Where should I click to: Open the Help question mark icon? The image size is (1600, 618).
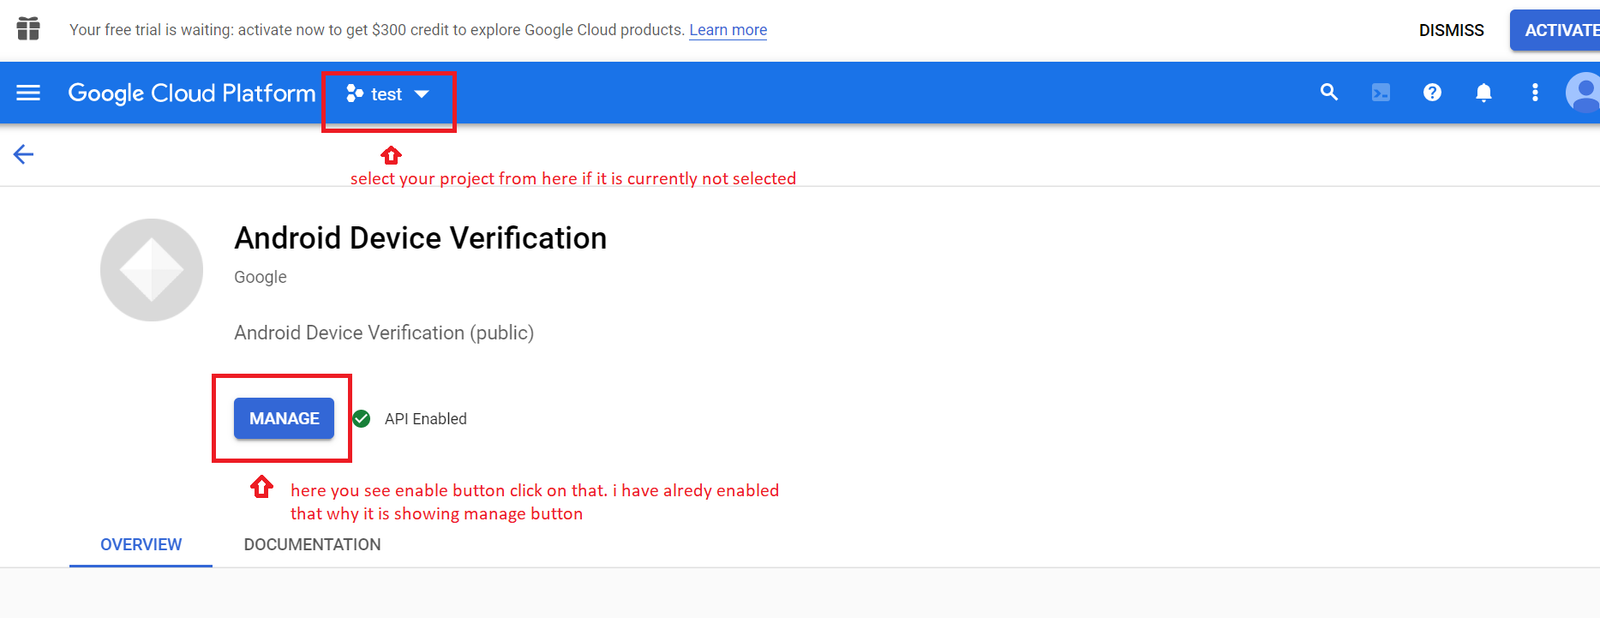1432,93
